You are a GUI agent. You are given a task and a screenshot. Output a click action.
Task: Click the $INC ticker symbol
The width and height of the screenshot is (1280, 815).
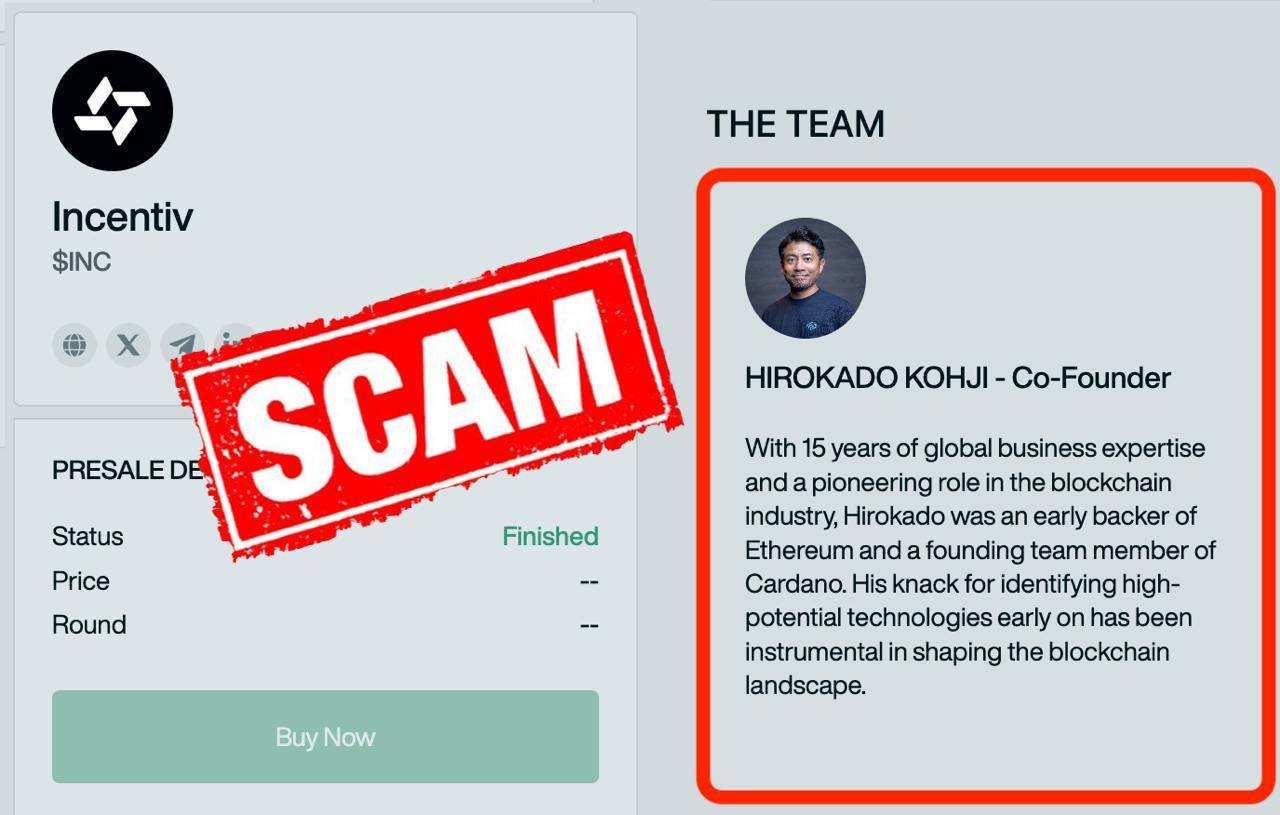[x=81, y=262]
